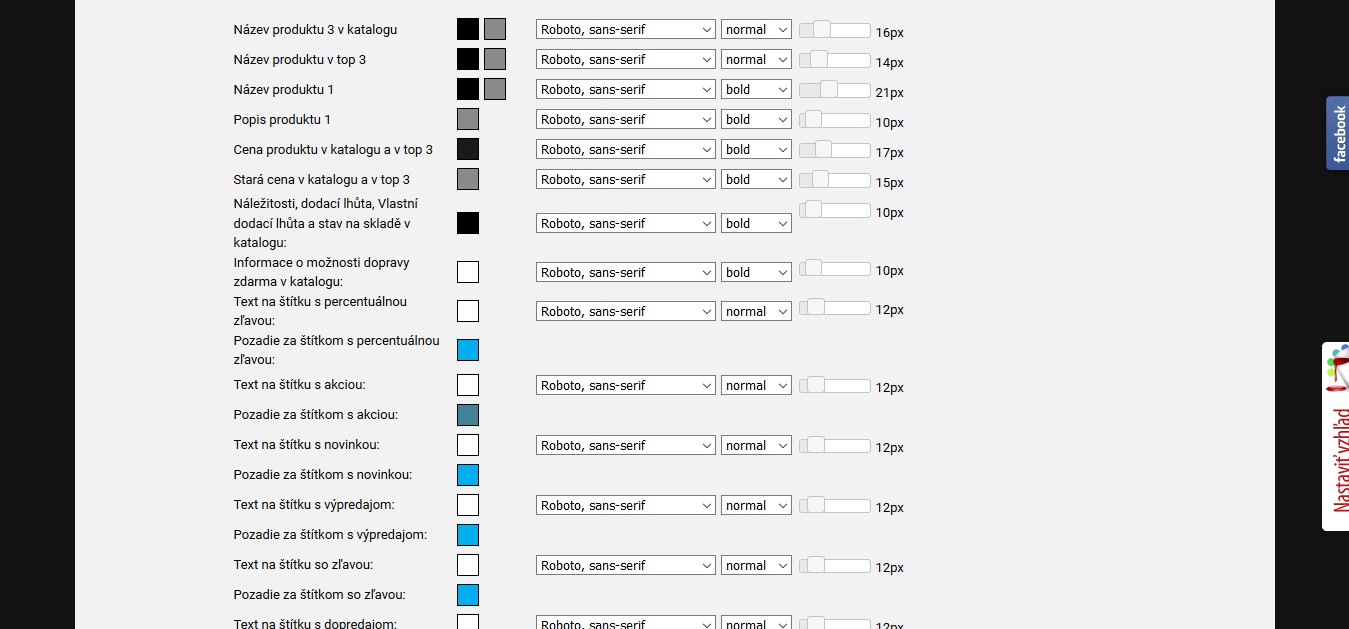Viewport: 1349px width, 629px height.
Task: Click size slider for Text na štítku s novinkou
Action: pos(834,445)
